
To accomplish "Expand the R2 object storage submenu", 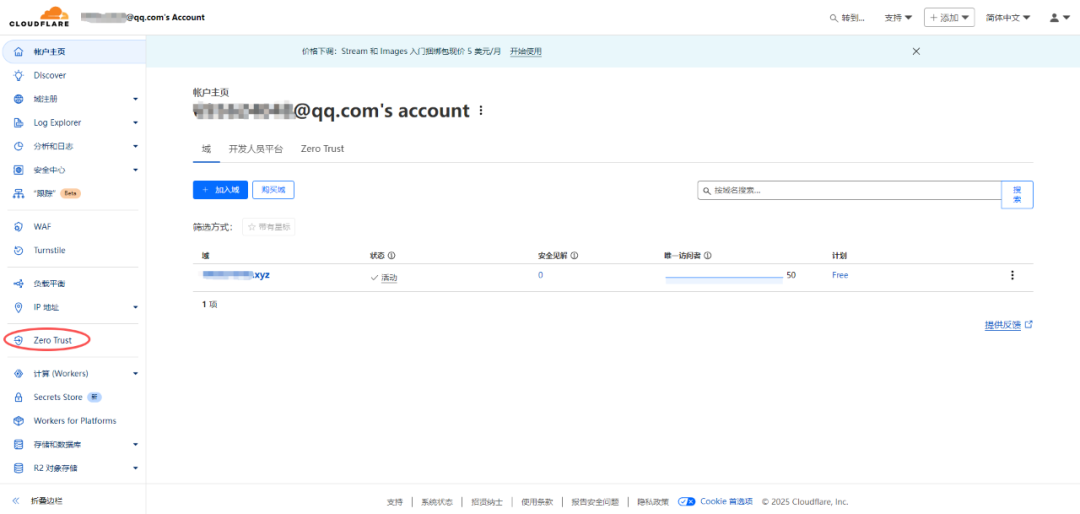I will click(136, 469).
